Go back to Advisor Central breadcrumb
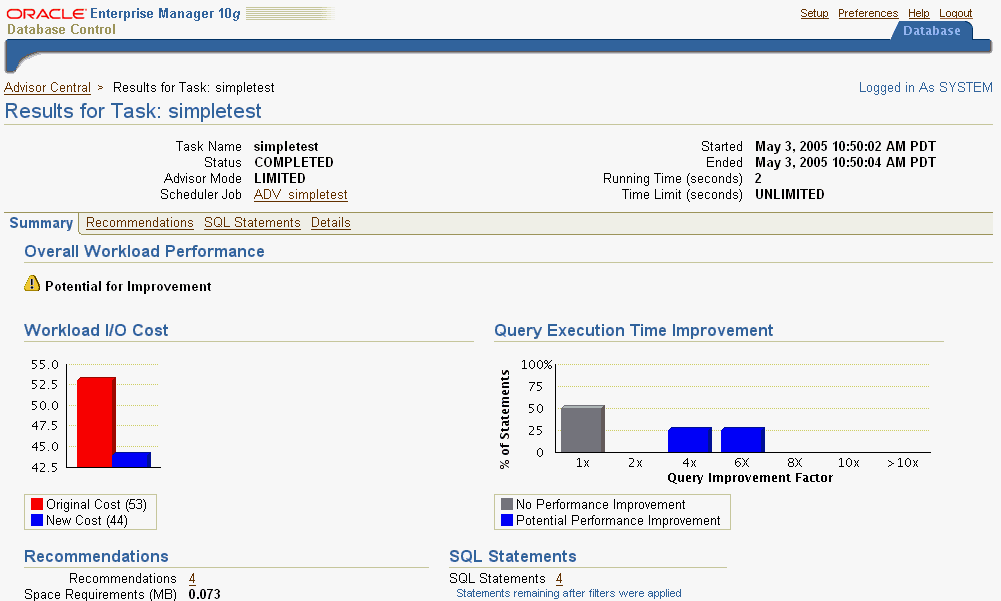This screenshot has width=1001, height=601. pos(47,88)
